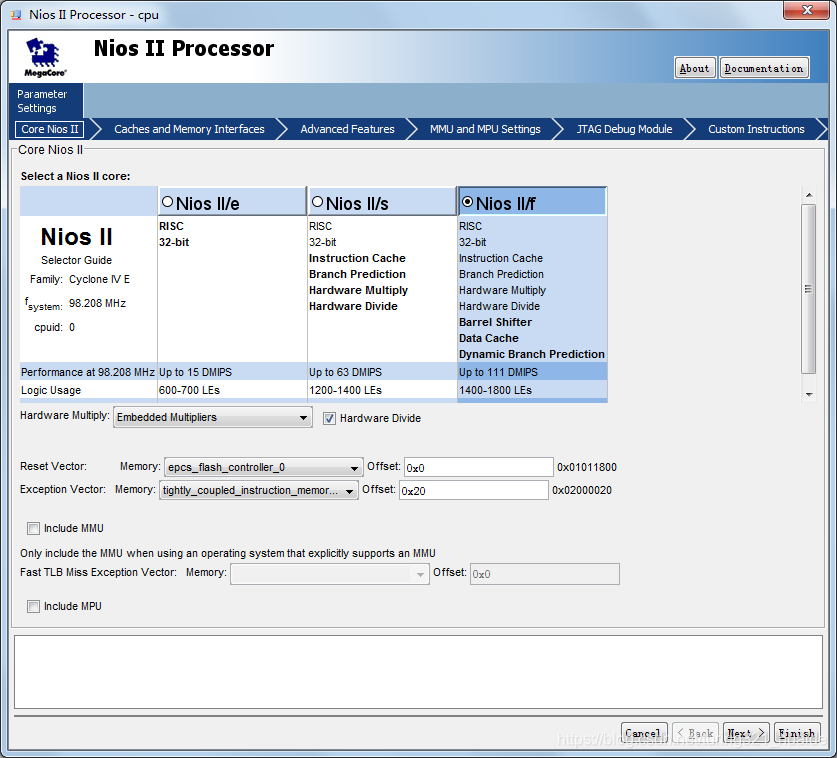Click the 'Data Cache' feature text

(x=488, y=338)
